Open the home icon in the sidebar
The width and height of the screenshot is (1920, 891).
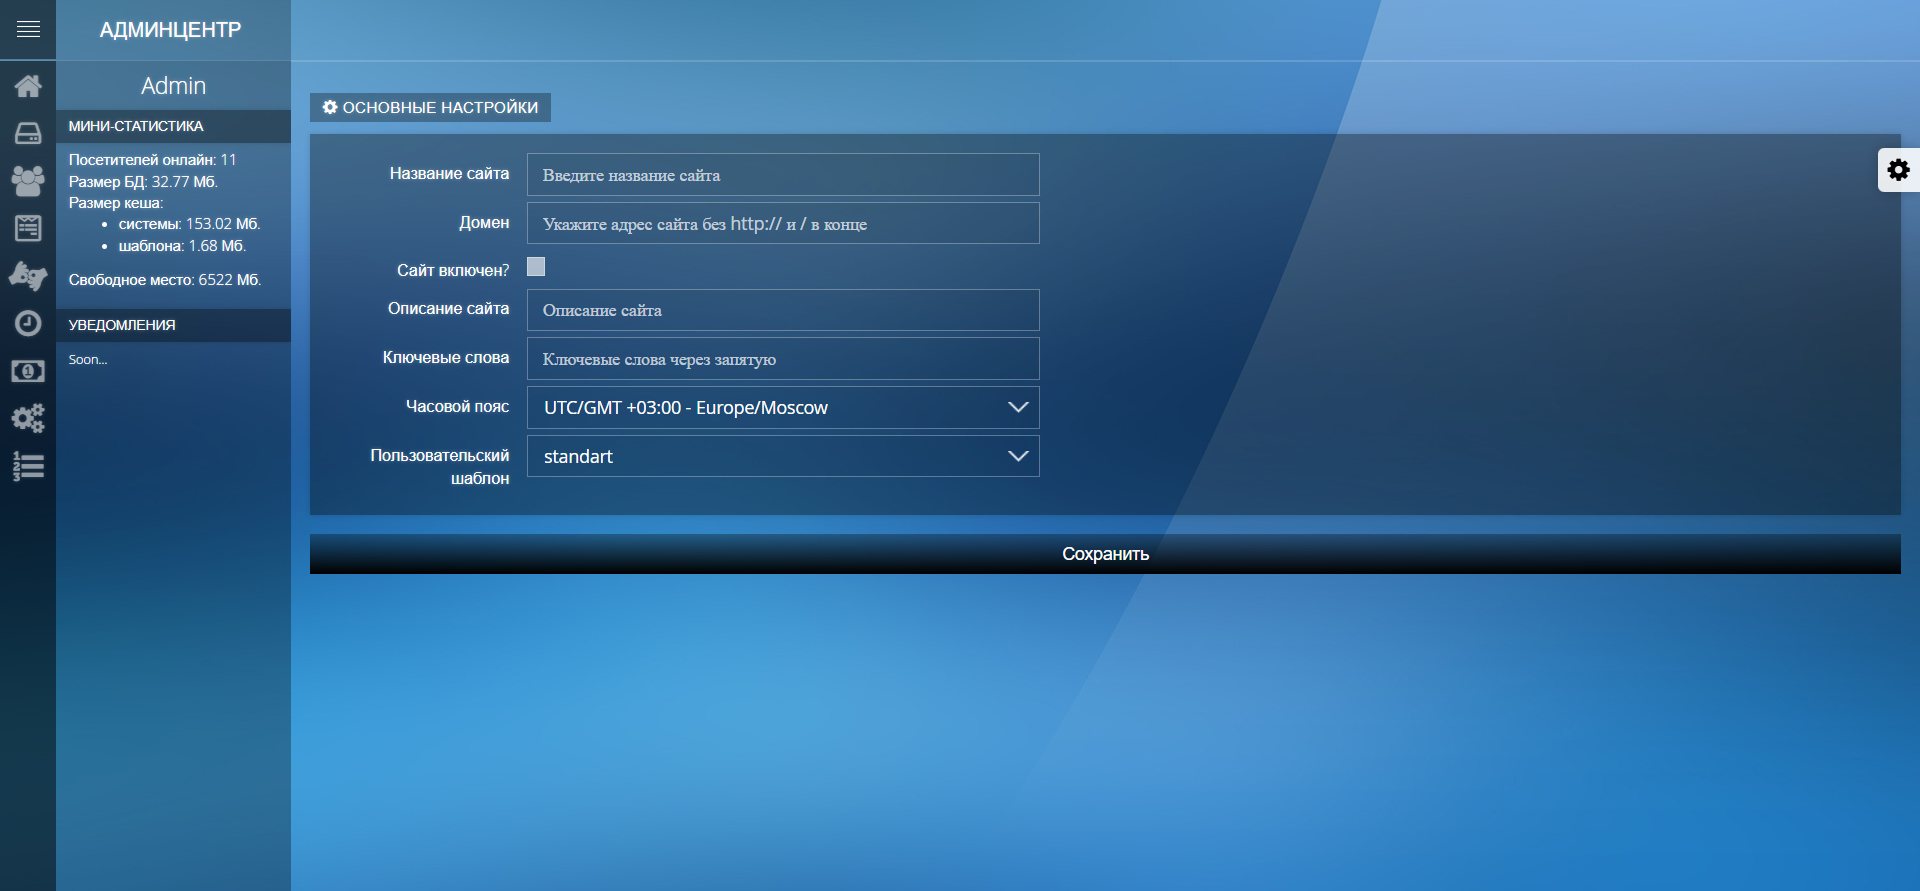tap(28, 86)
